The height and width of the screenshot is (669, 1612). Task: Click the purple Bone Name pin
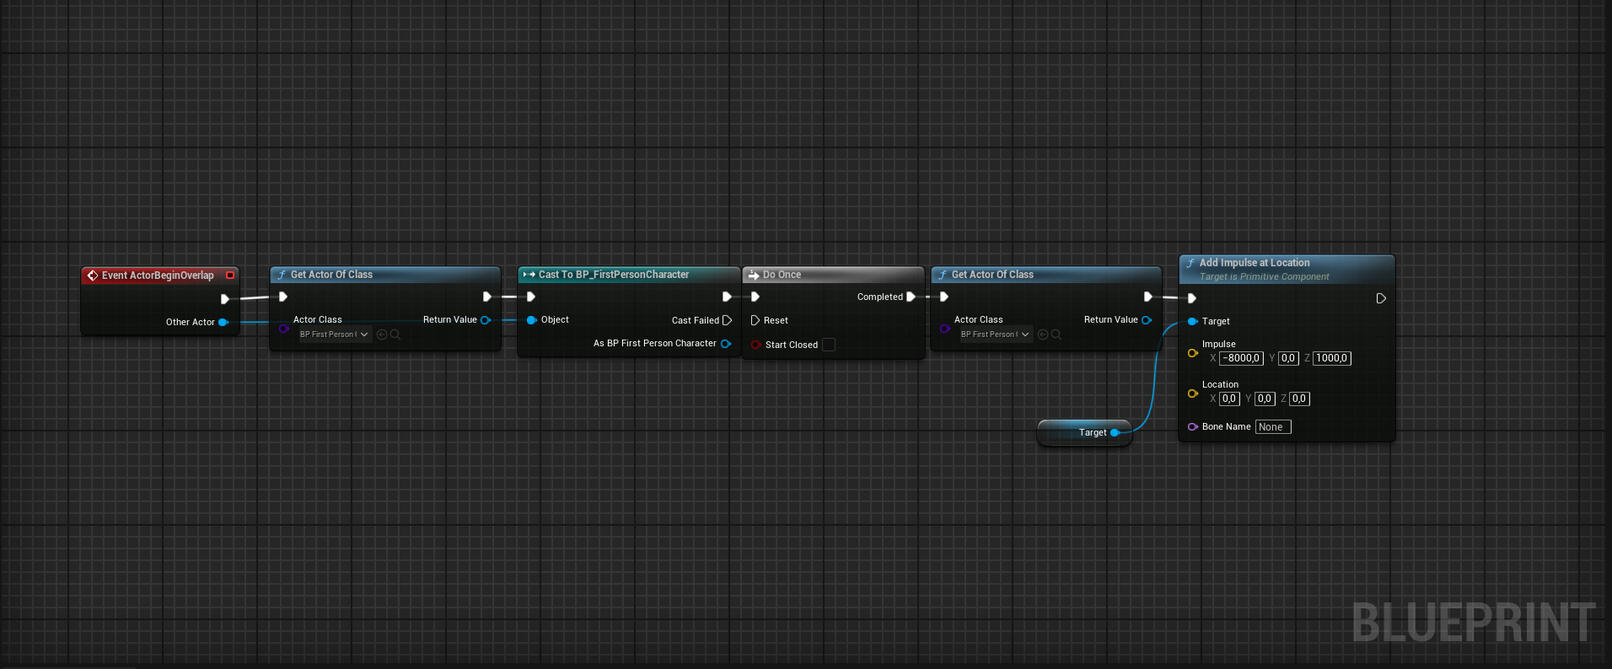(1192, 427)
